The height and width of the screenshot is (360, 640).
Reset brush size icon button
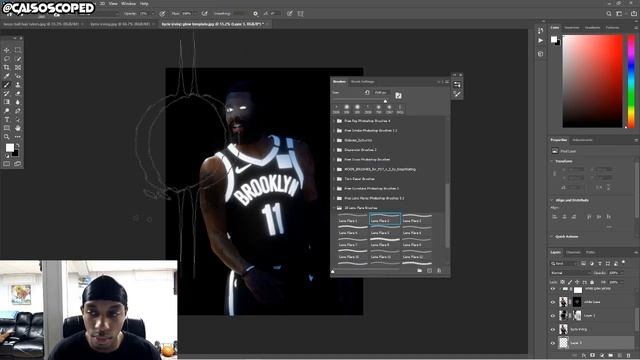pos(367,93)
